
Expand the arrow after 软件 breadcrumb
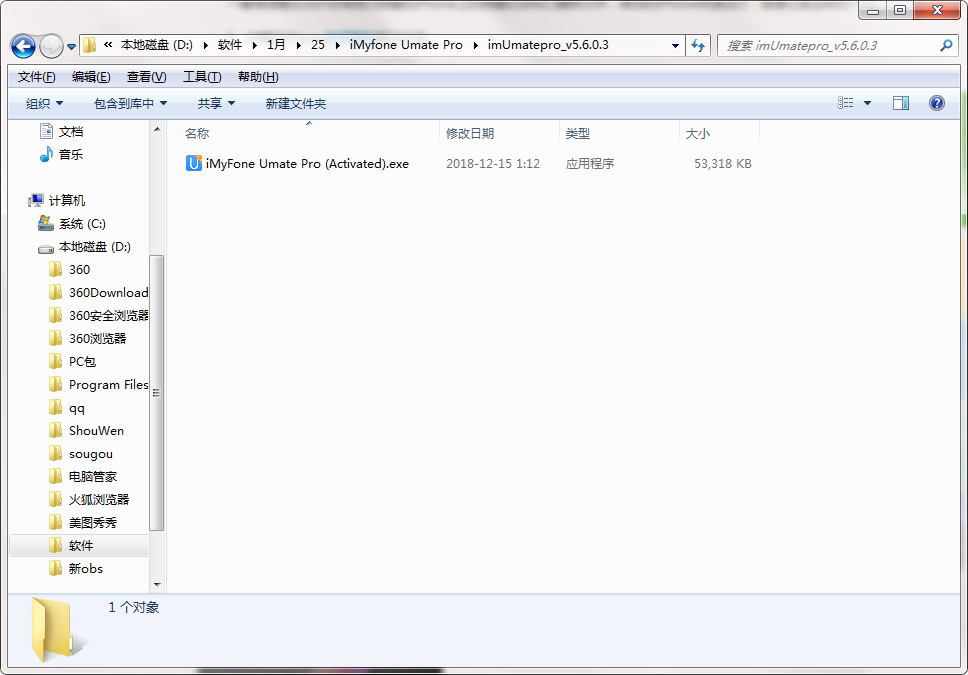click(255, 46)
